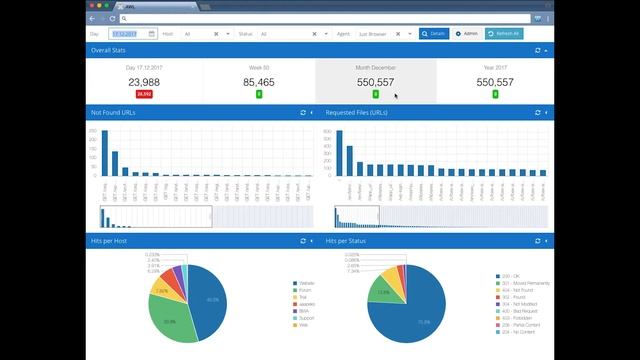Click the 403 - Forbidden legend color square
The image size is (640, 360).
(498, 318)
